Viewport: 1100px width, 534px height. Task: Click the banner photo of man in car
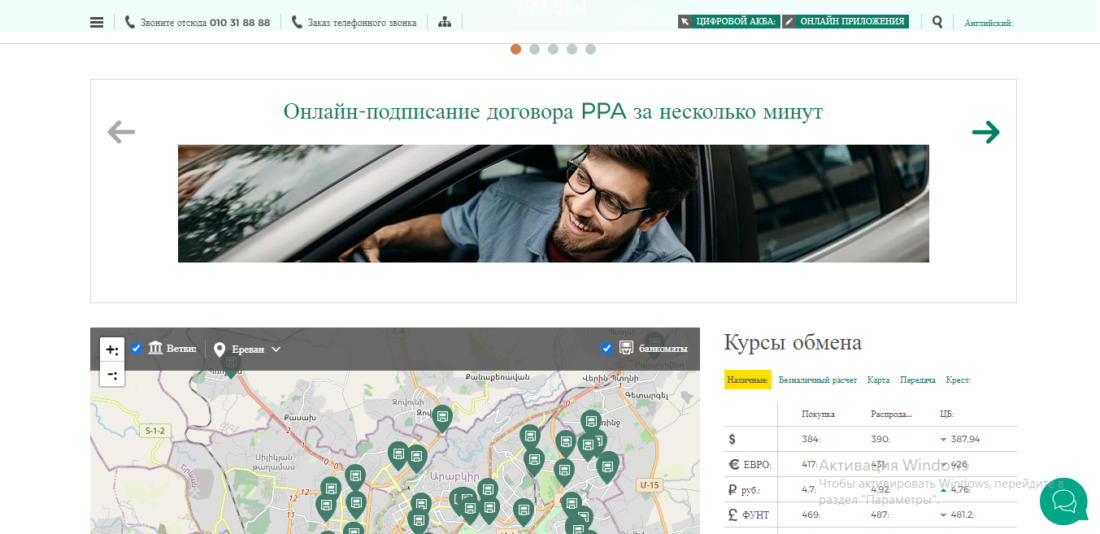553,203
